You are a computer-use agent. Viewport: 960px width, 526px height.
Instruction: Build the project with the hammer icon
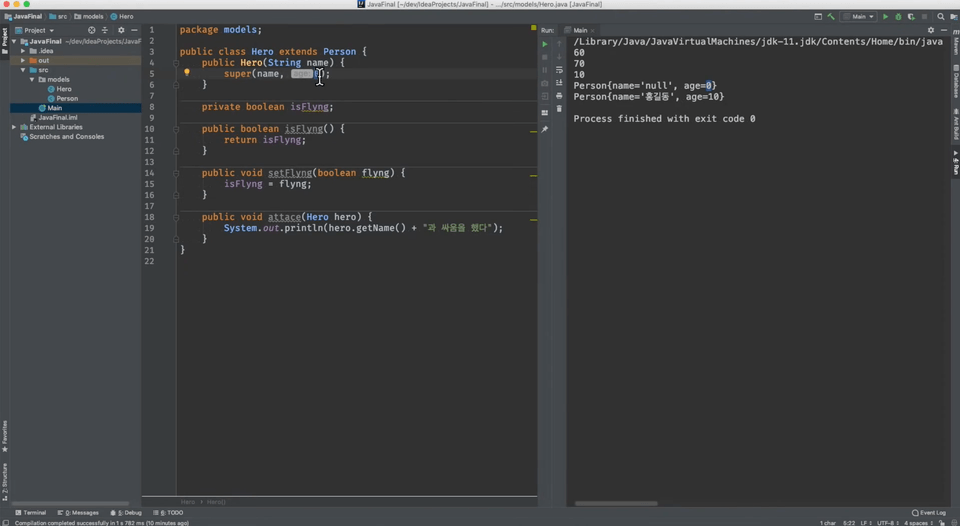(831, 17)
